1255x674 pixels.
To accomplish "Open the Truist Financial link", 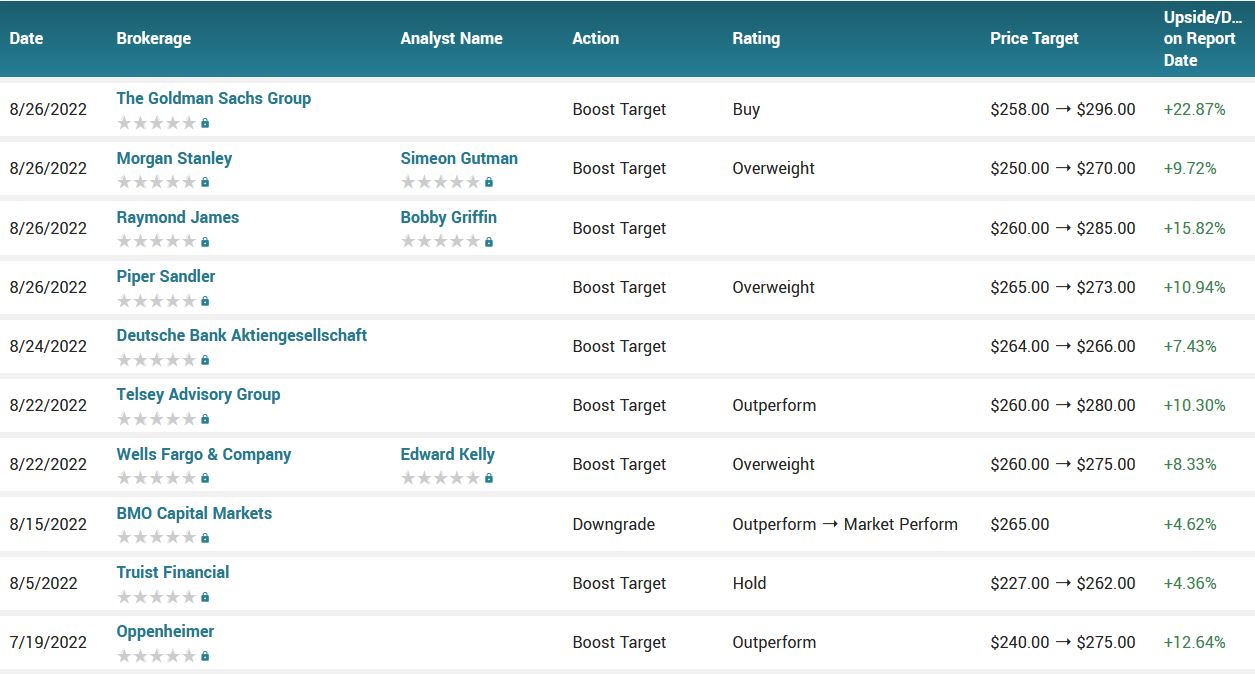I will 173,572.
